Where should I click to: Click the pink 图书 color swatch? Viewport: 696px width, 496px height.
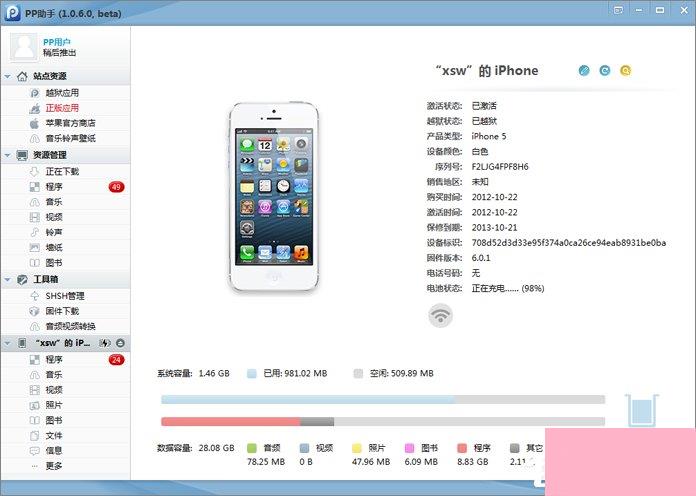pos(409,448)
